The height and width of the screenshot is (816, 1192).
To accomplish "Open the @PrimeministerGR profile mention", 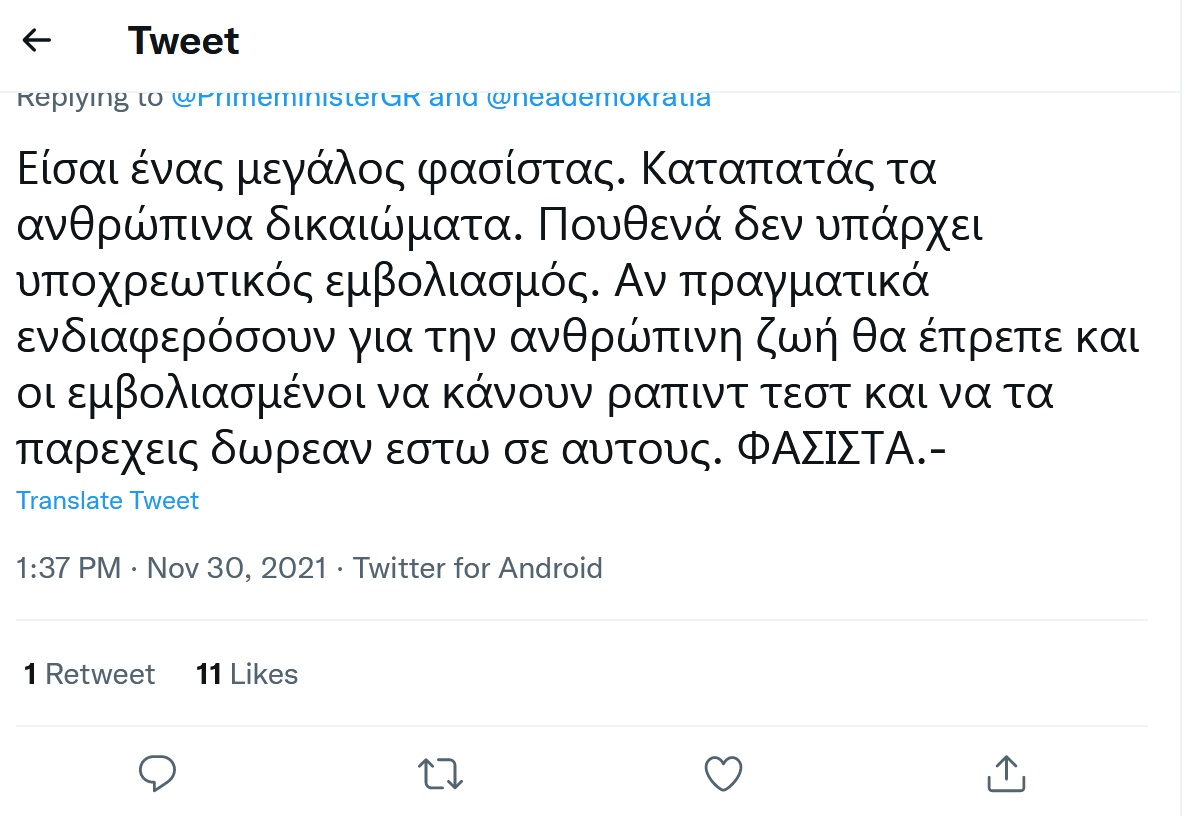I will pos(295,97).
